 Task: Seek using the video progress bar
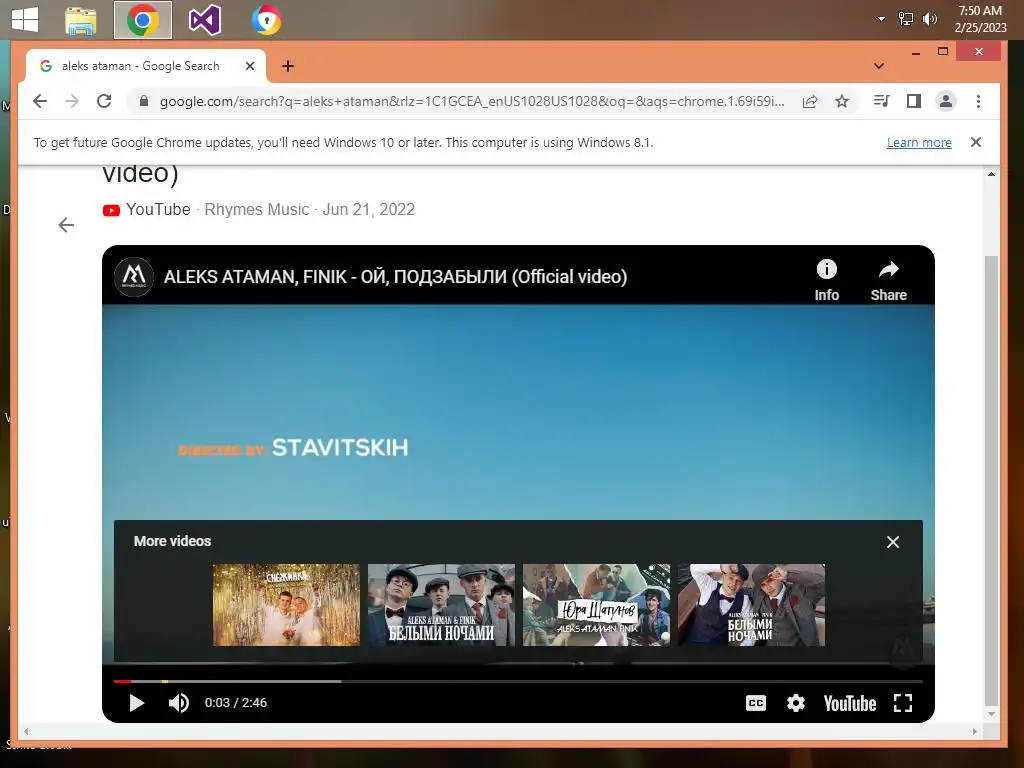click(518, 681)
